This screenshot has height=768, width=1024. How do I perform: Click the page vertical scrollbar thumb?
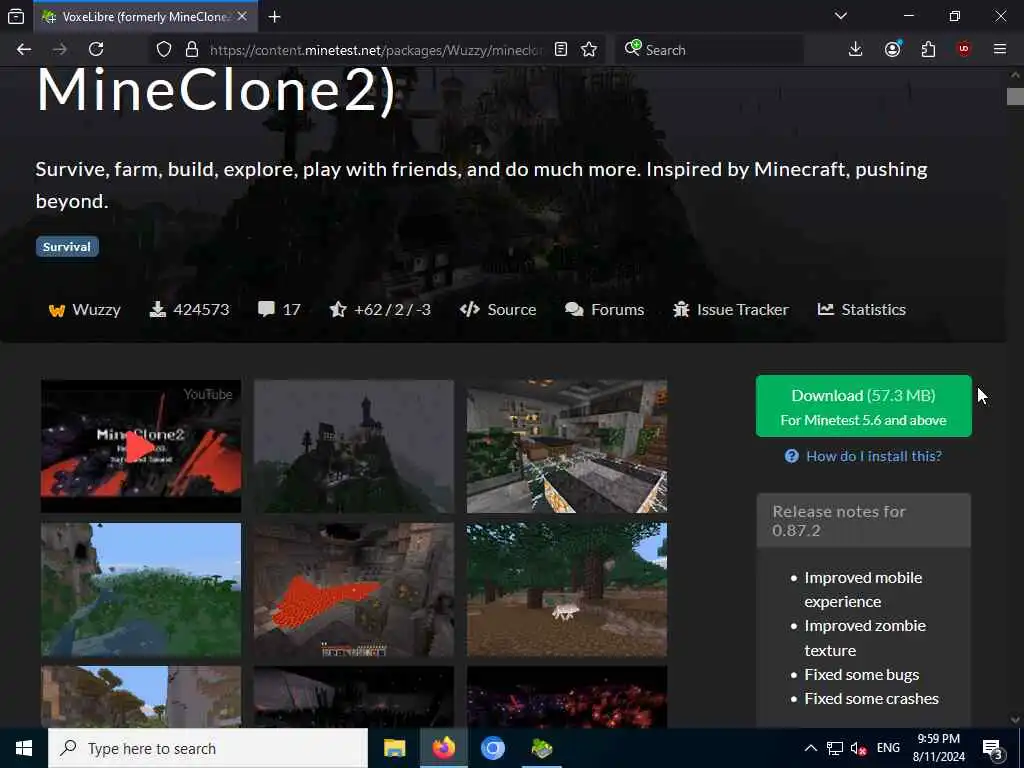[1015, 97]
